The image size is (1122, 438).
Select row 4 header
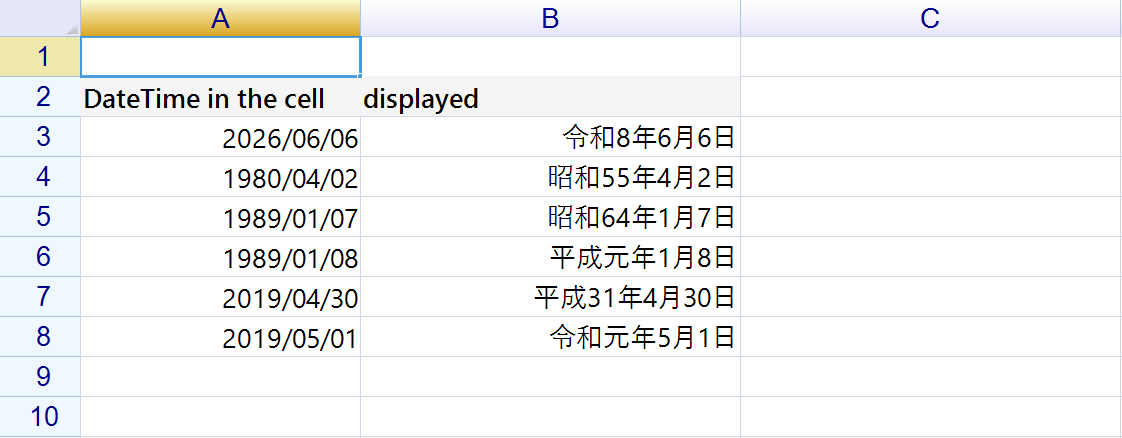pyautogui.click(x=40, y=177)
